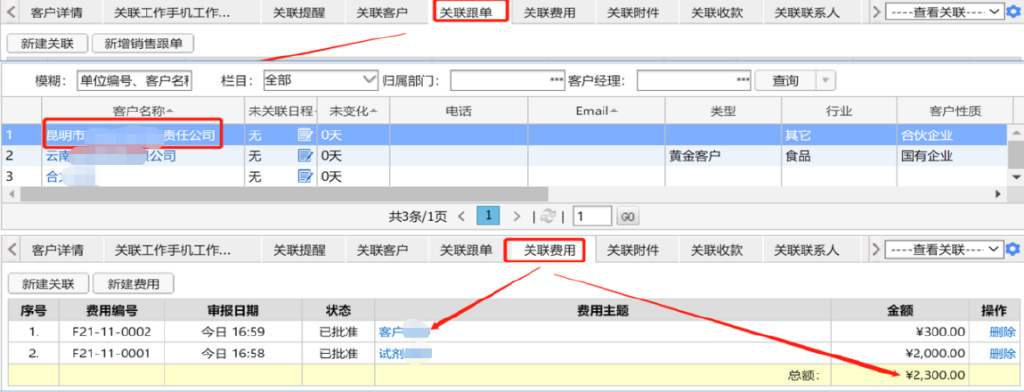Viewport: 1024px width, 392px height.
Task: Click ellipsis picker for 归属部门 field
Action: click(557, 80)
